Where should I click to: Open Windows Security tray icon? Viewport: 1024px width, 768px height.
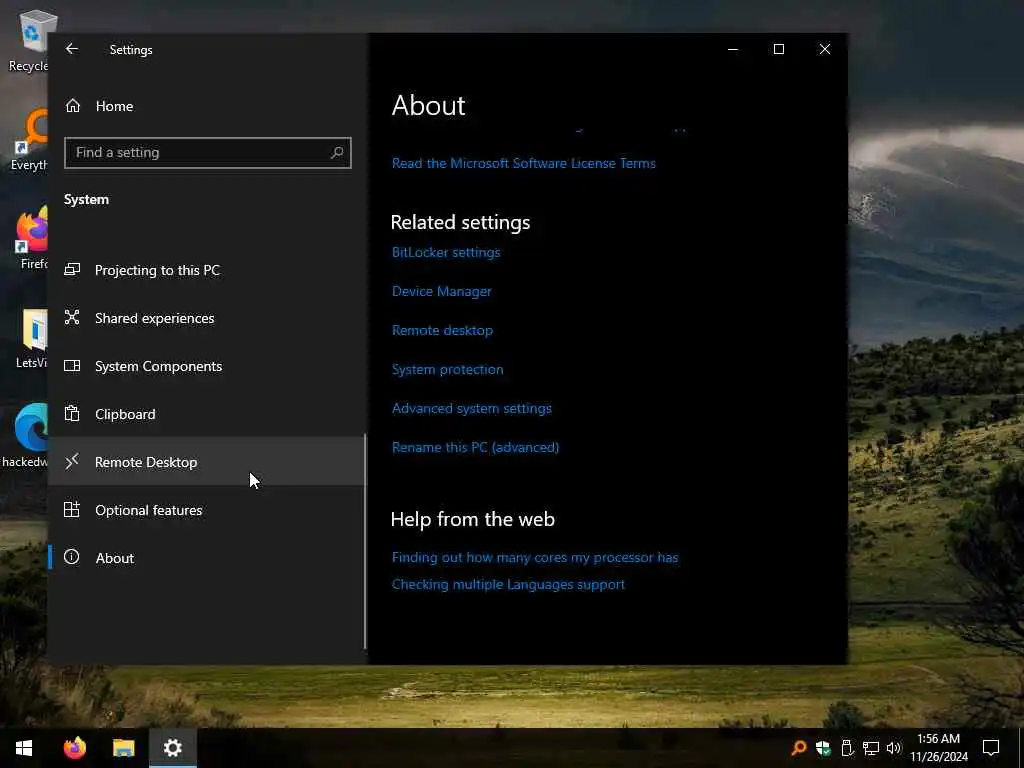[x=823, y=748]
